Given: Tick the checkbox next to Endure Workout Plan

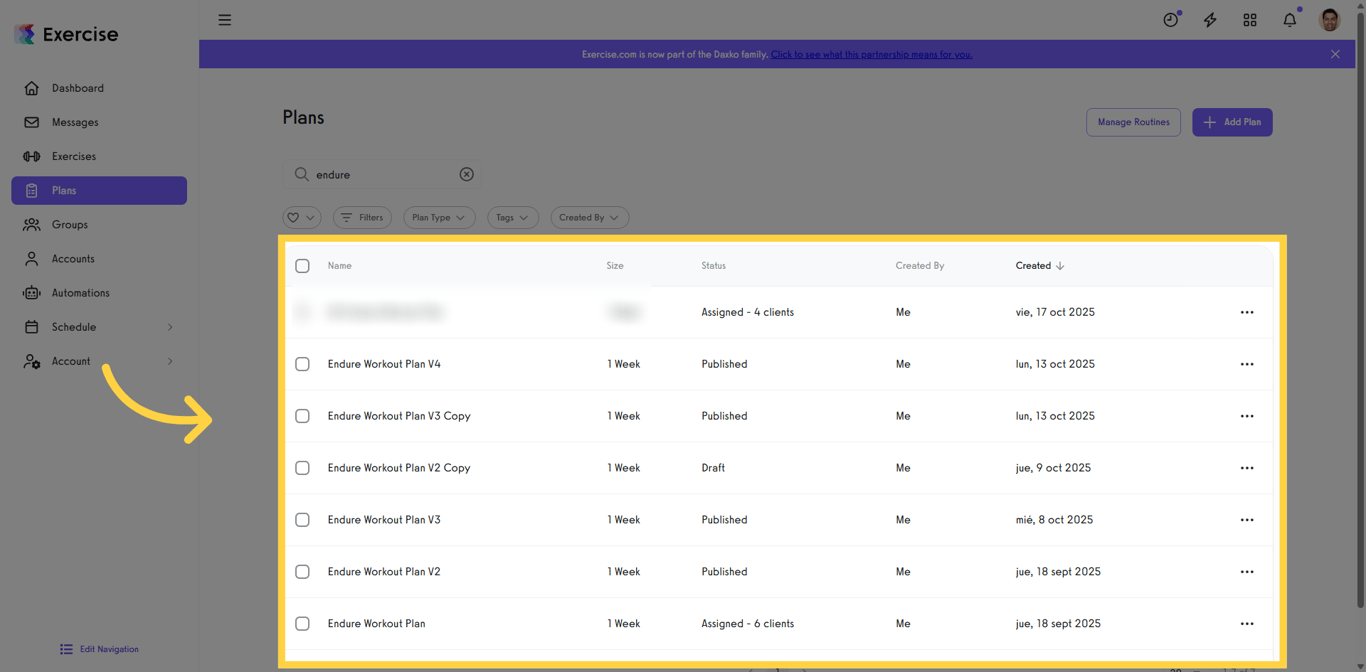Looking at the screenshot, I should [x=302, y=623].
